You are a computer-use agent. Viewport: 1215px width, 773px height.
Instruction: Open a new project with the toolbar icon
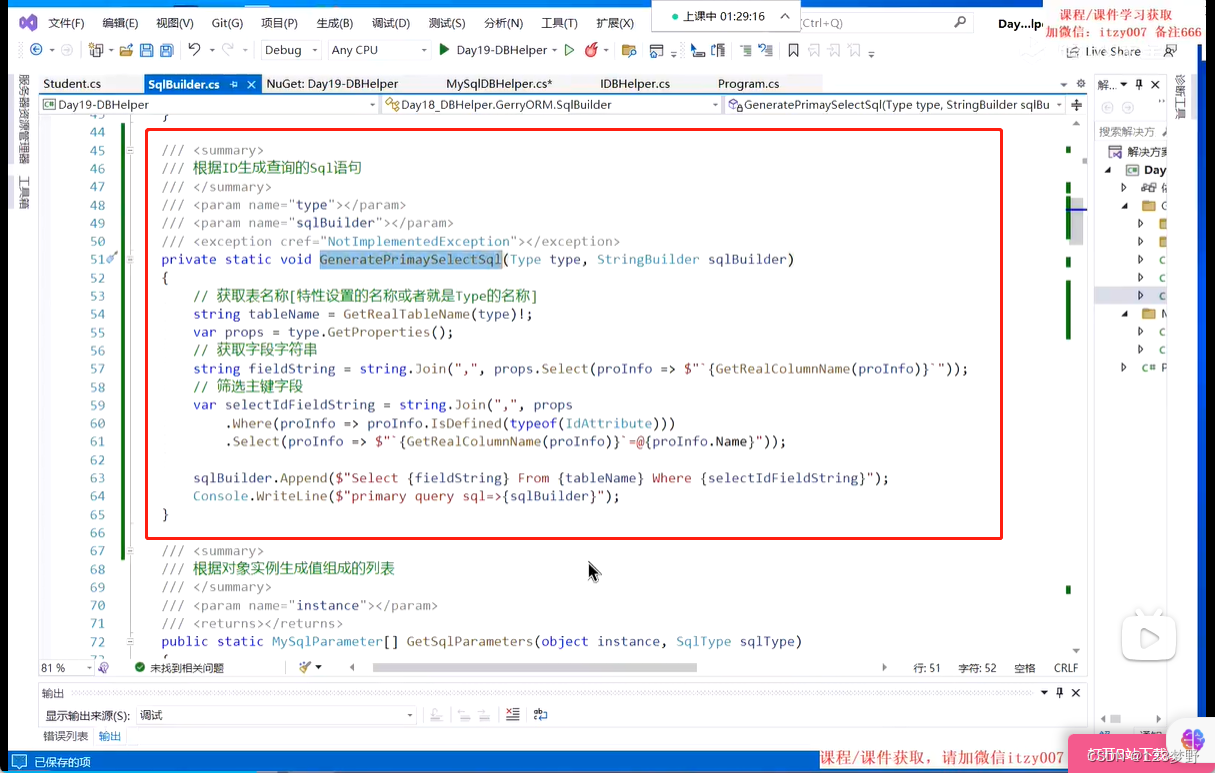(95, 52)
